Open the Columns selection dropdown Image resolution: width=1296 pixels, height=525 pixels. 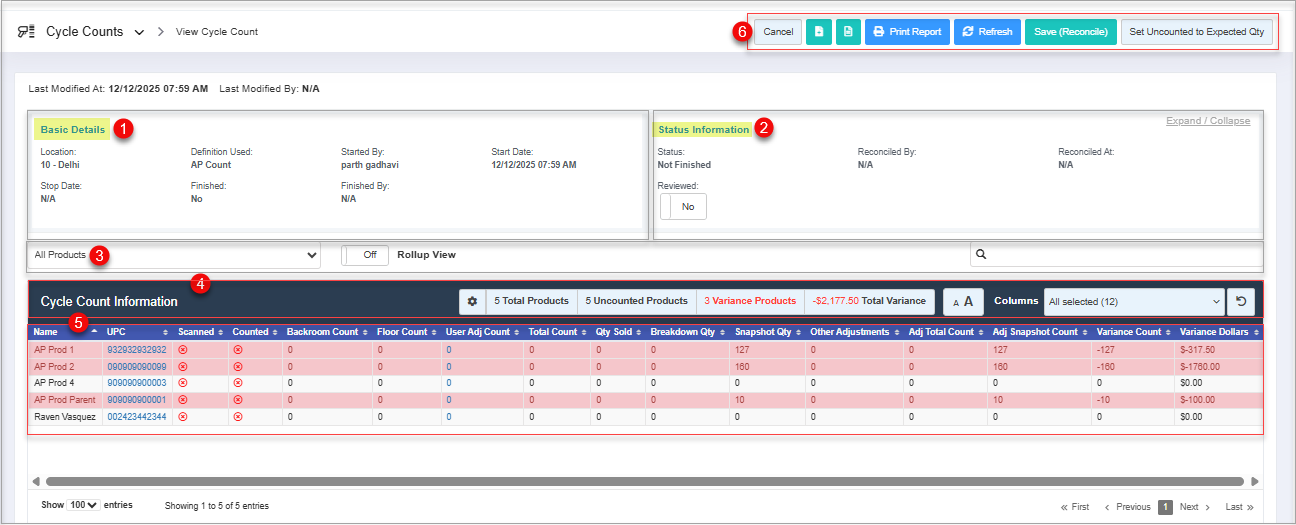tap(1133, 301)
